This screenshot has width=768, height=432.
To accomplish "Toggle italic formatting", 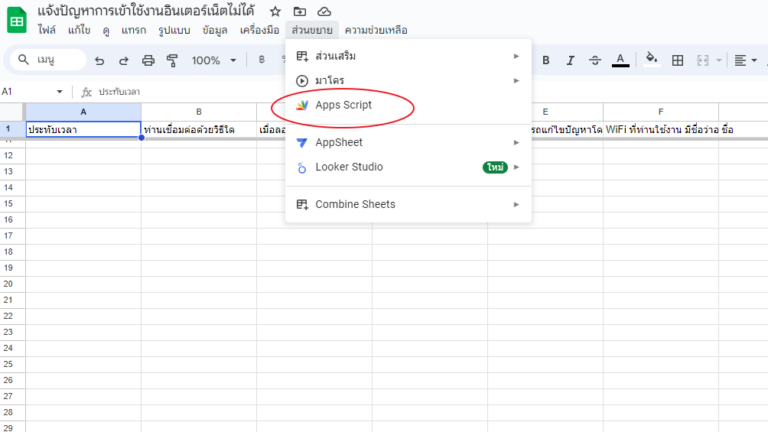I will click(571, 61).
